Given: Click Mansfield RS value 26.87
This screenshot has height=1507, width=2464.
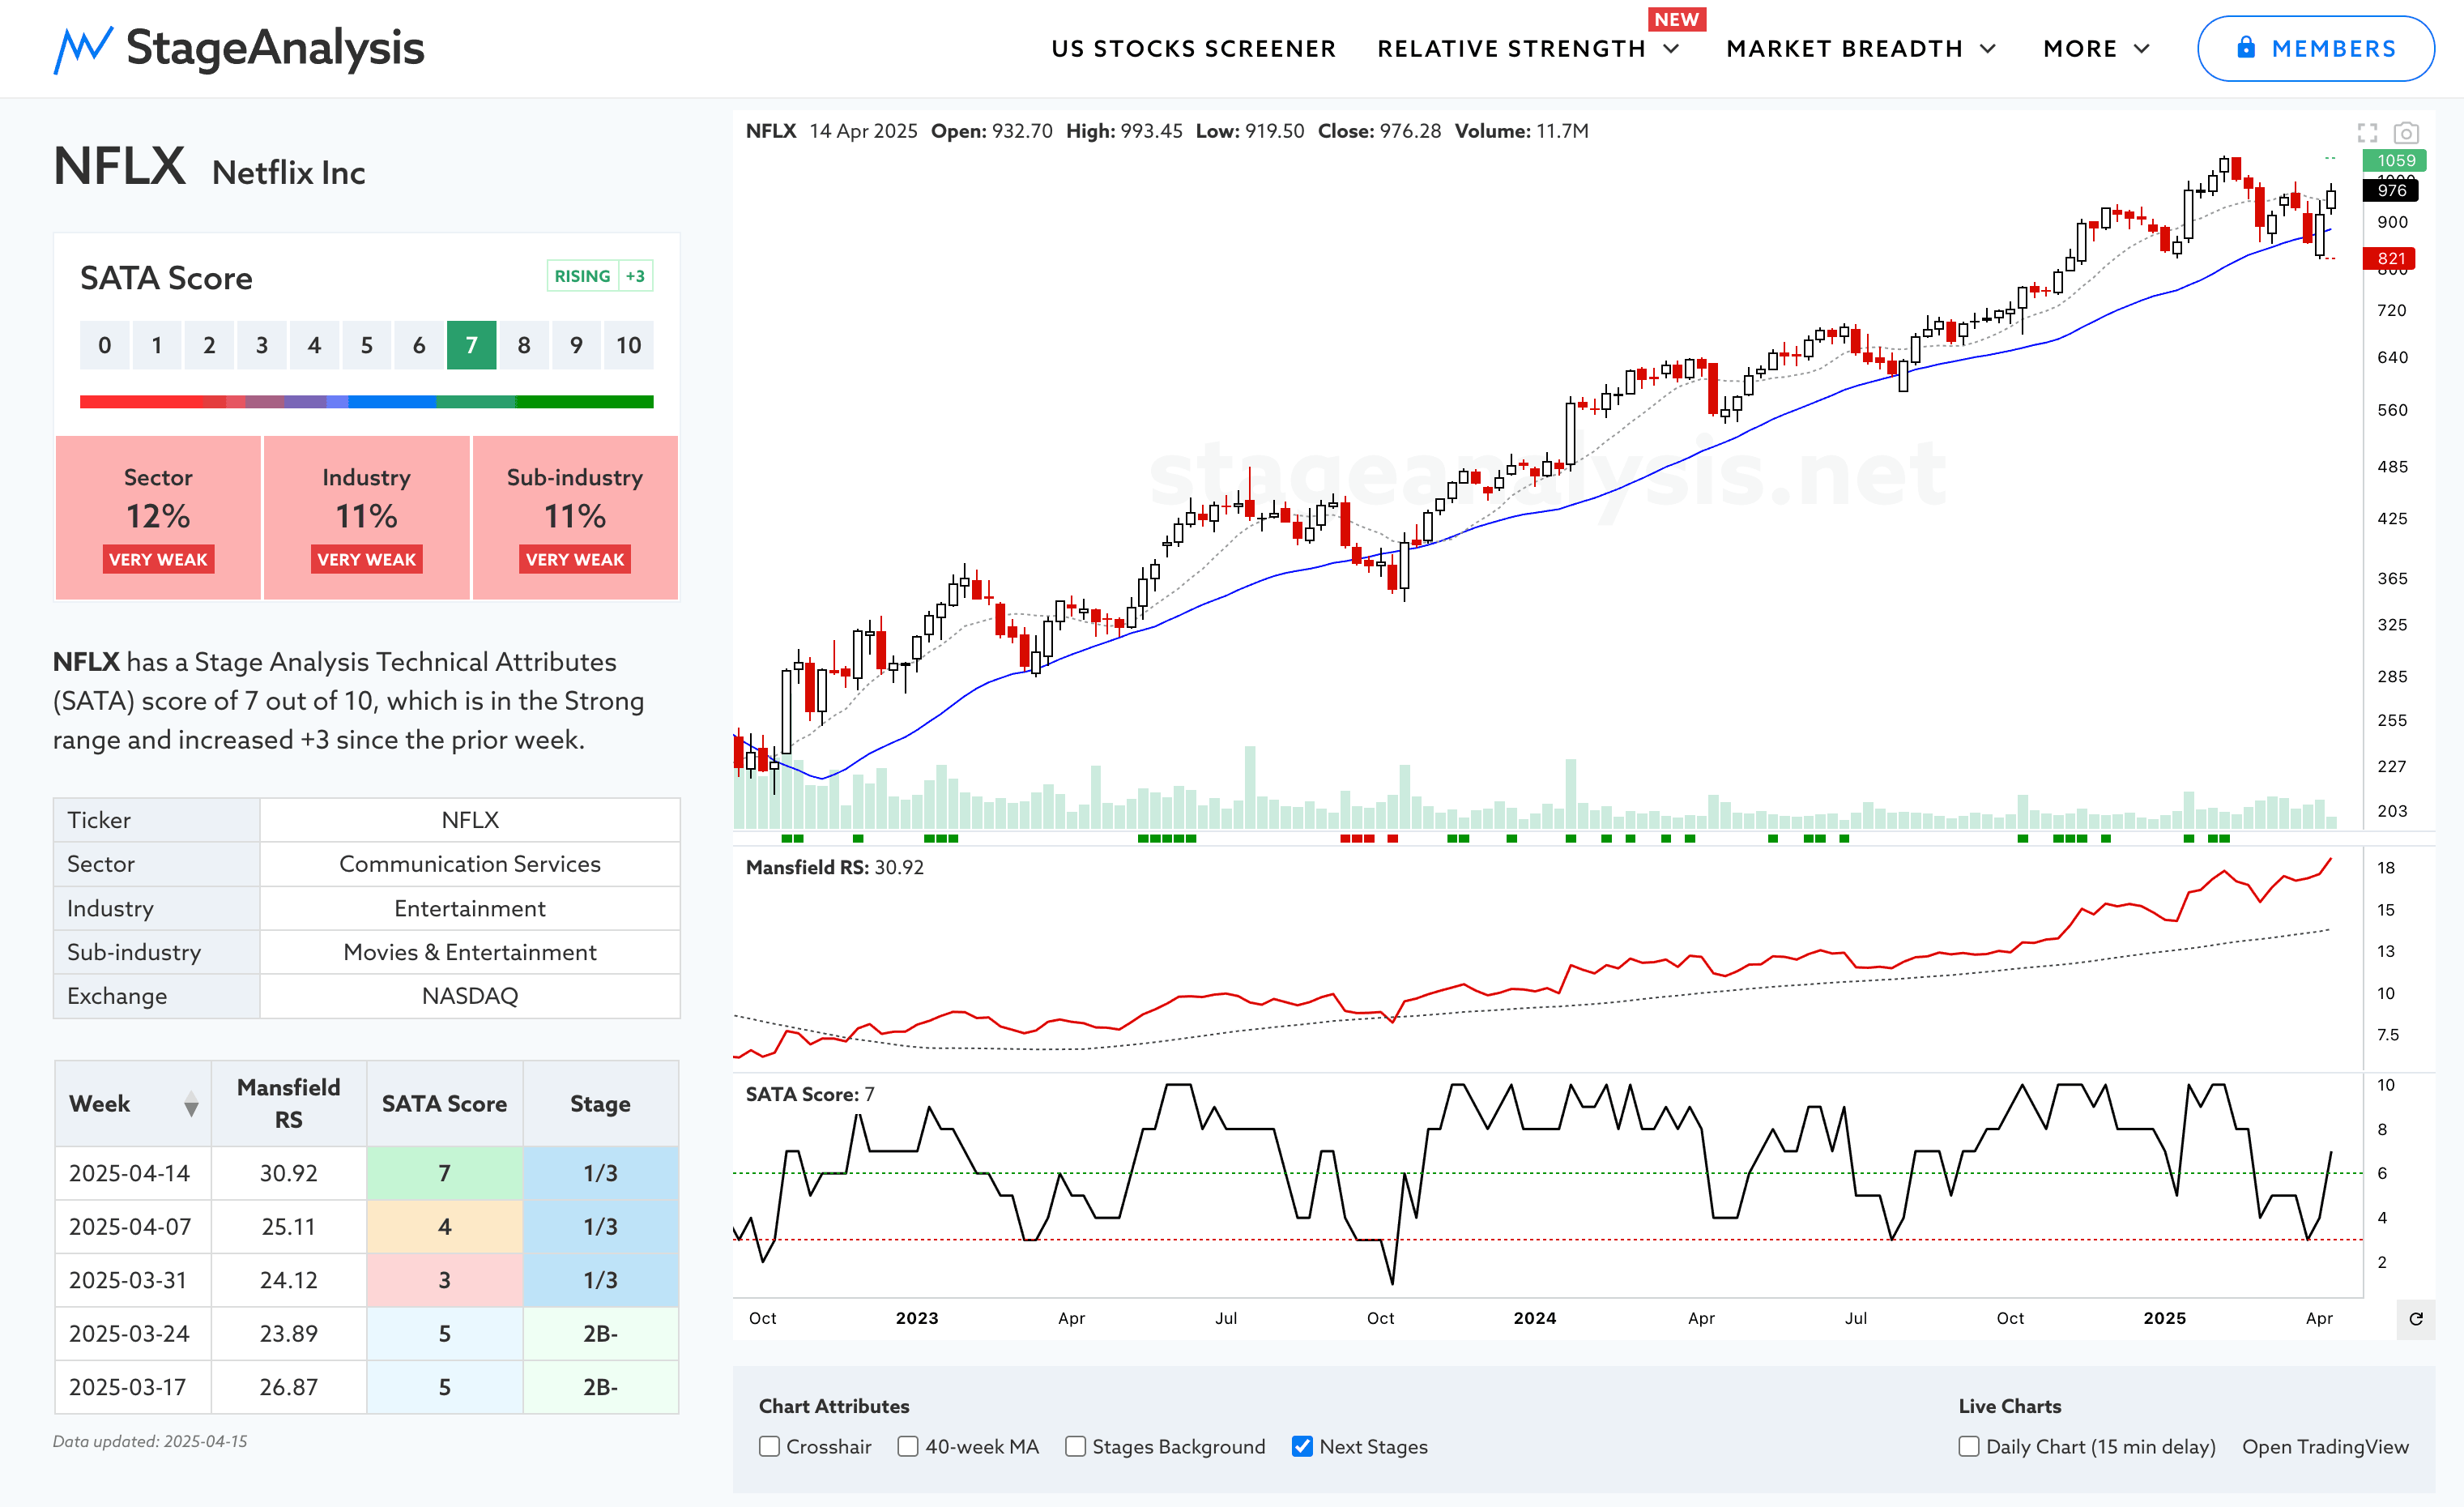Looking at the screenshot, I should [x=288, y=1387].
